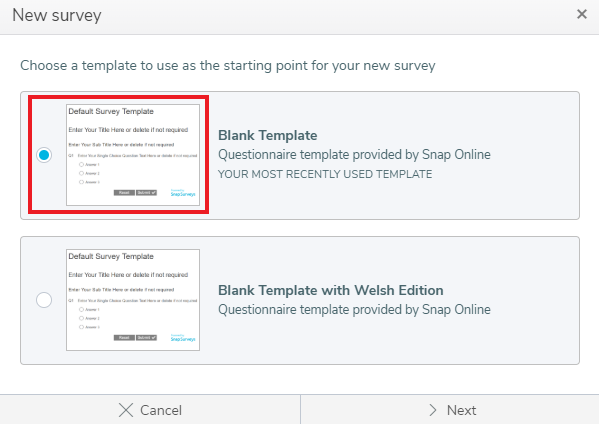Click the Next chevron icon
Viewport: 599px width, 424px height.
tap(433, 410)
